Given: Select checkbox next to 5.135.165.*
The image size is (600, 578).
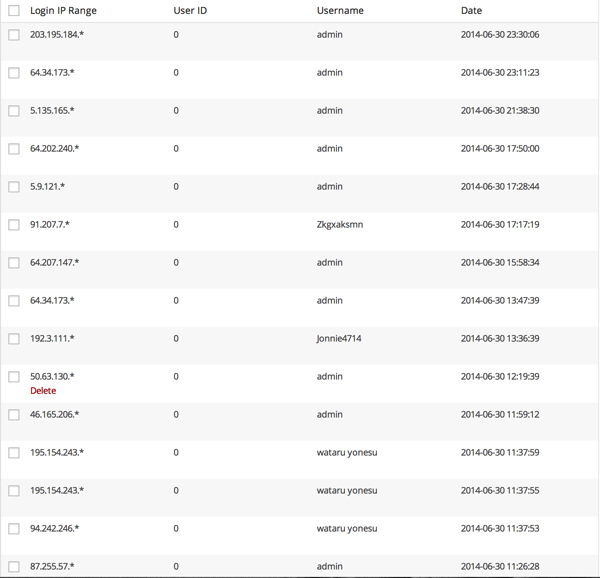Looking at the screenshot, I should point(14,111).
